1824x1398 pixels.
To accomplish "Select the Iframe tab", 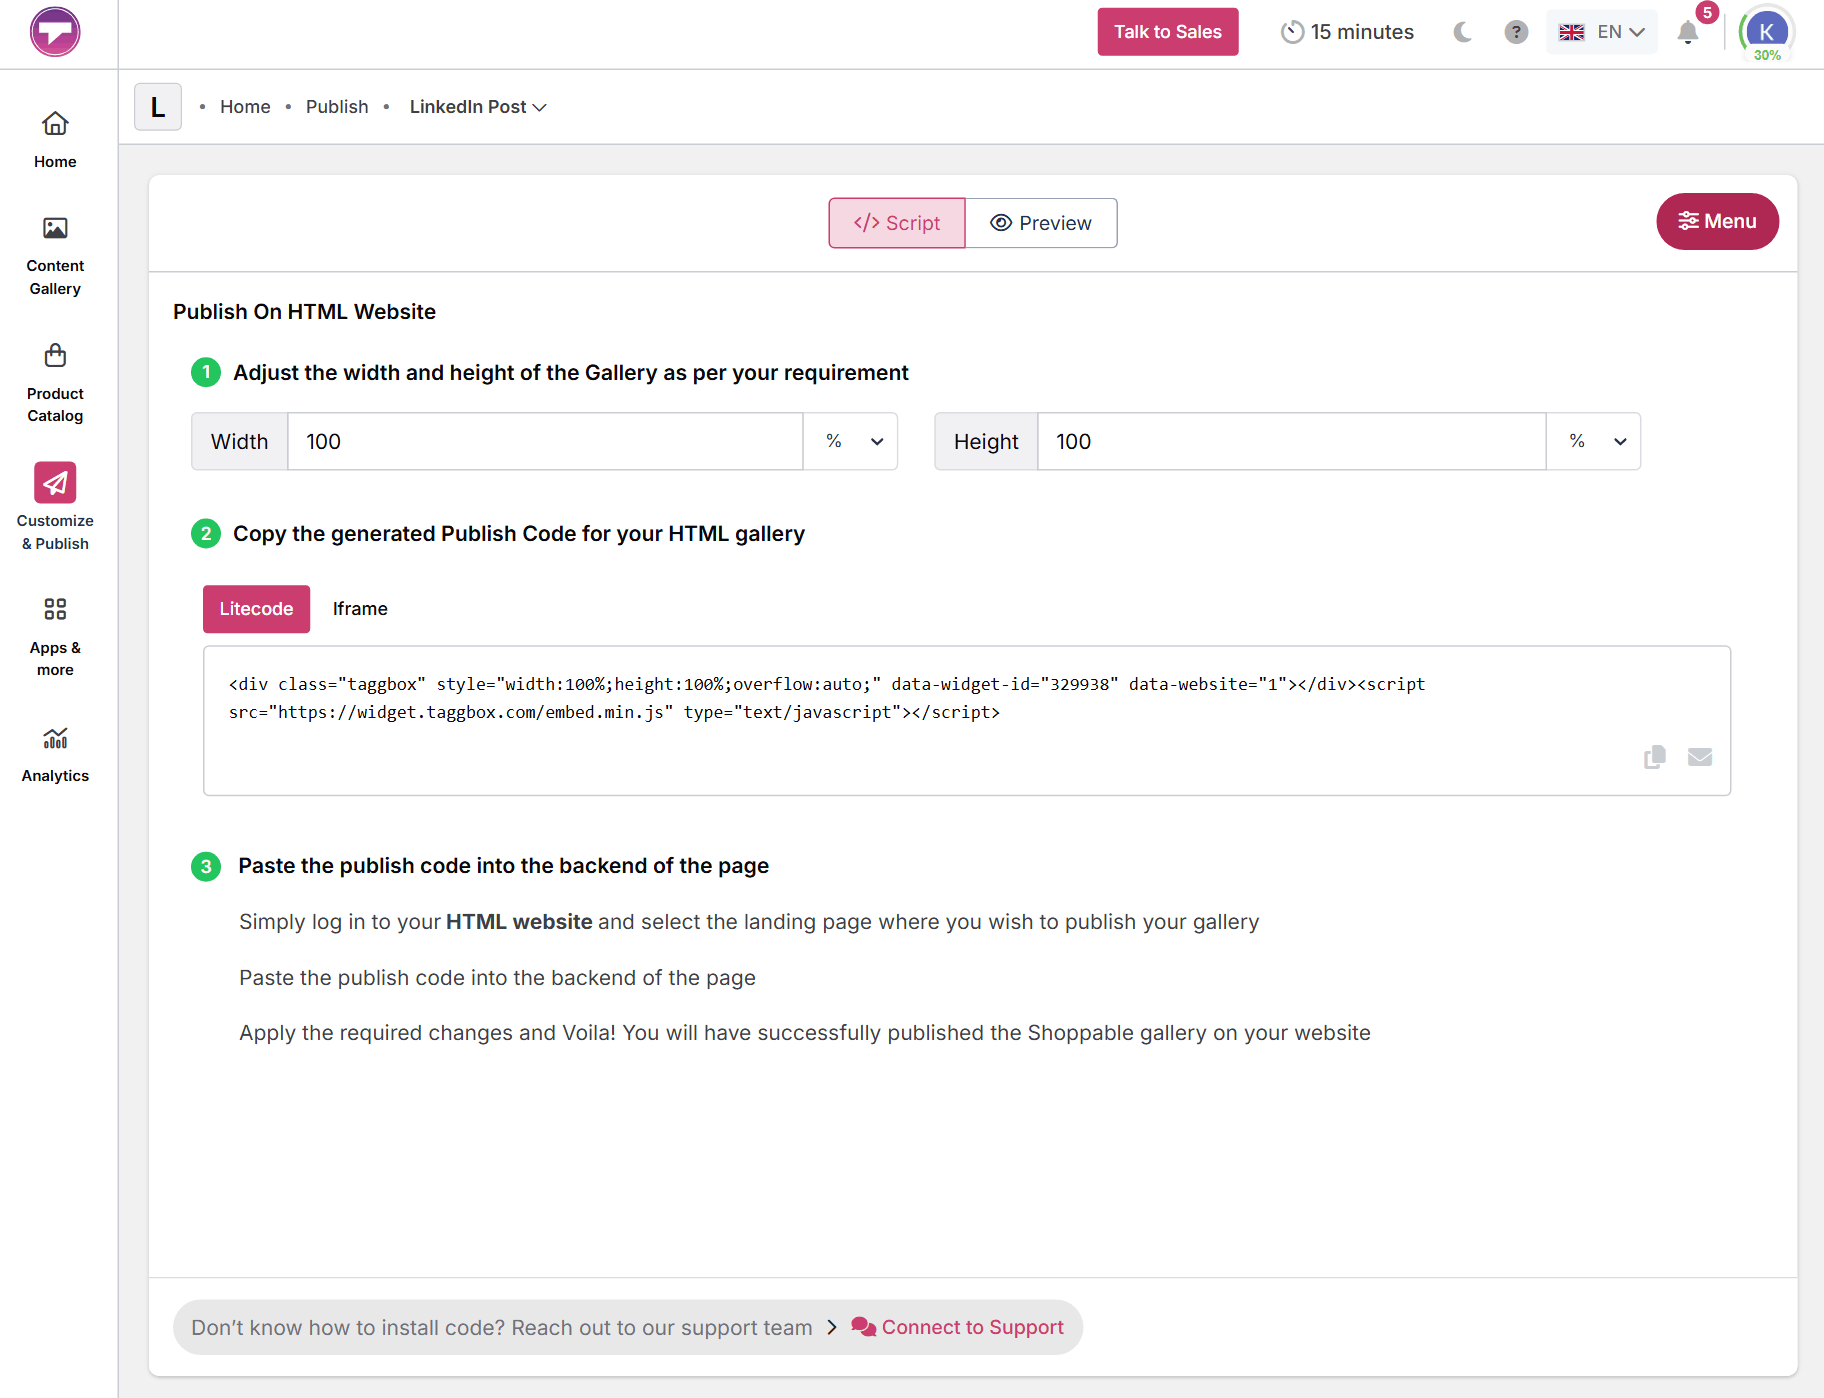I will (360, 609).
